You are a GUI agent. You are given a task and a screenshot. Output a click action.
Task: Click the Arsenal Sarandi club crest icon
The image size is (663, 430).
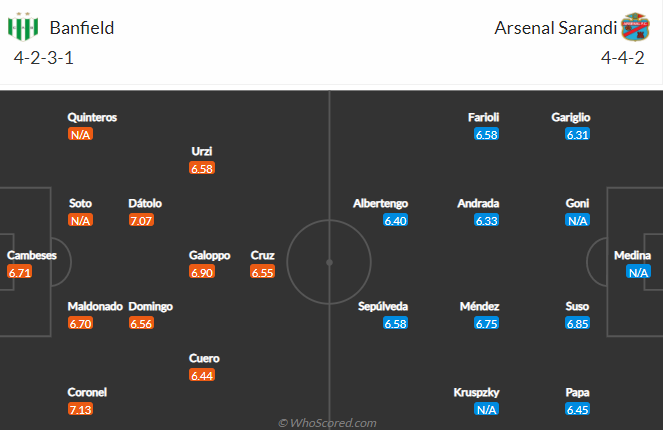(x=635, y=27)
